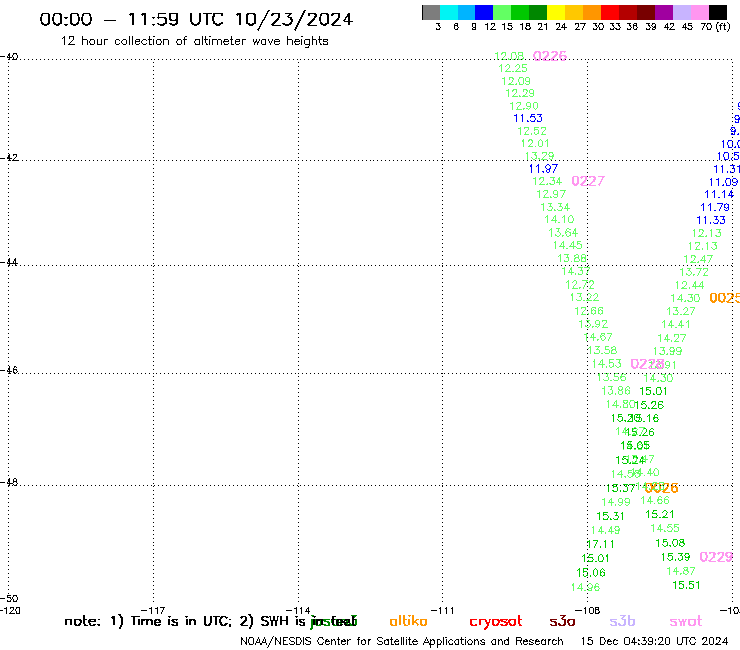Click the 14.66 wave height value

point(655,500)
